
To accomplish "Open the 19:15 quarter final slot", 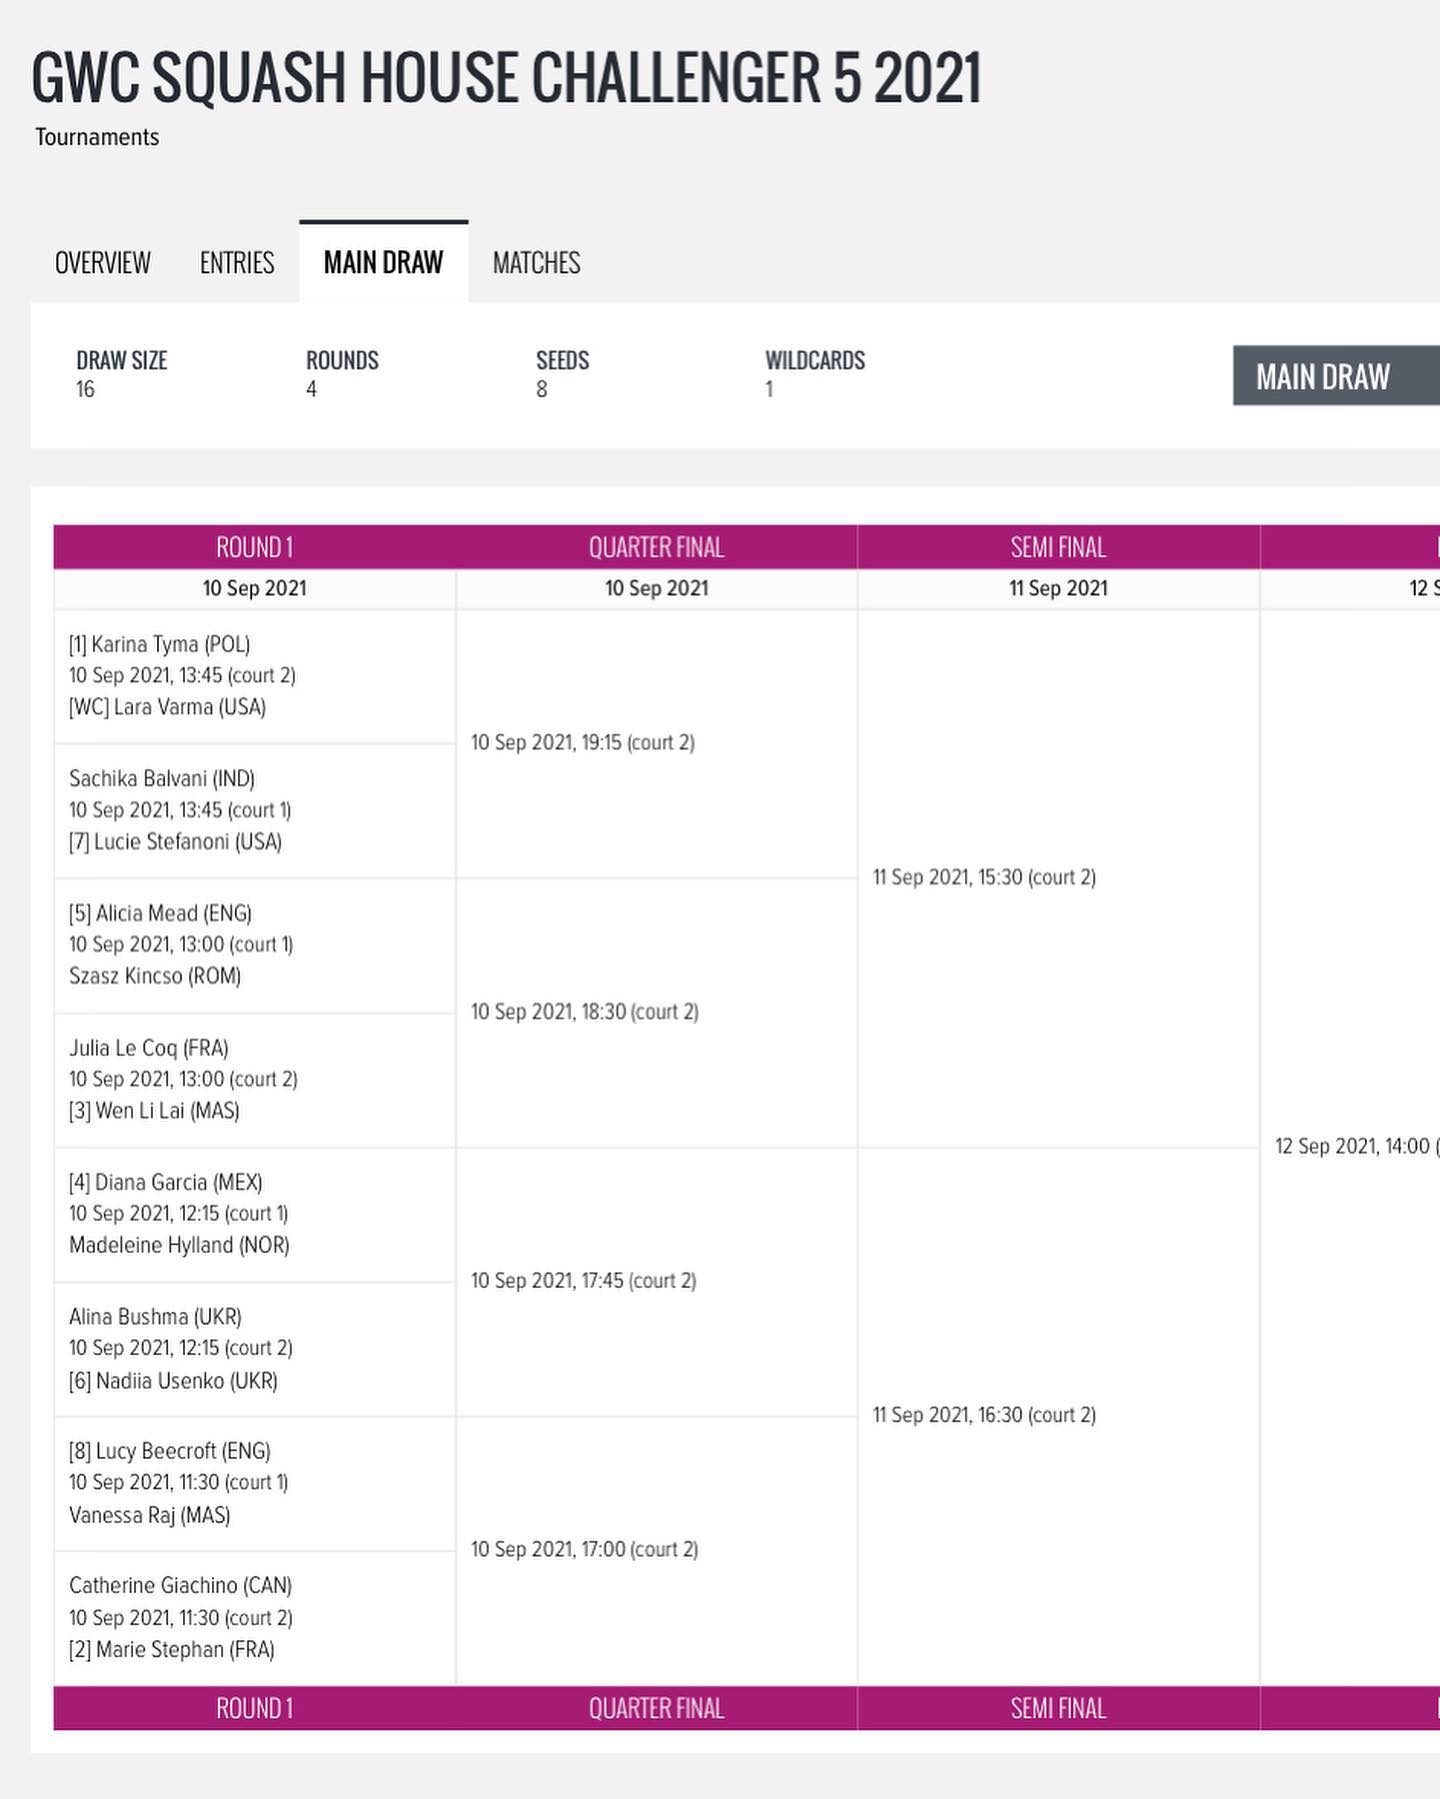I will [x=583, y=742].
